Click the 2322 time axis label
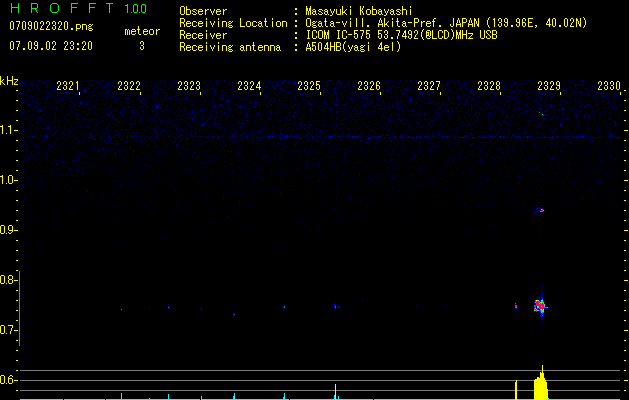 129,86
